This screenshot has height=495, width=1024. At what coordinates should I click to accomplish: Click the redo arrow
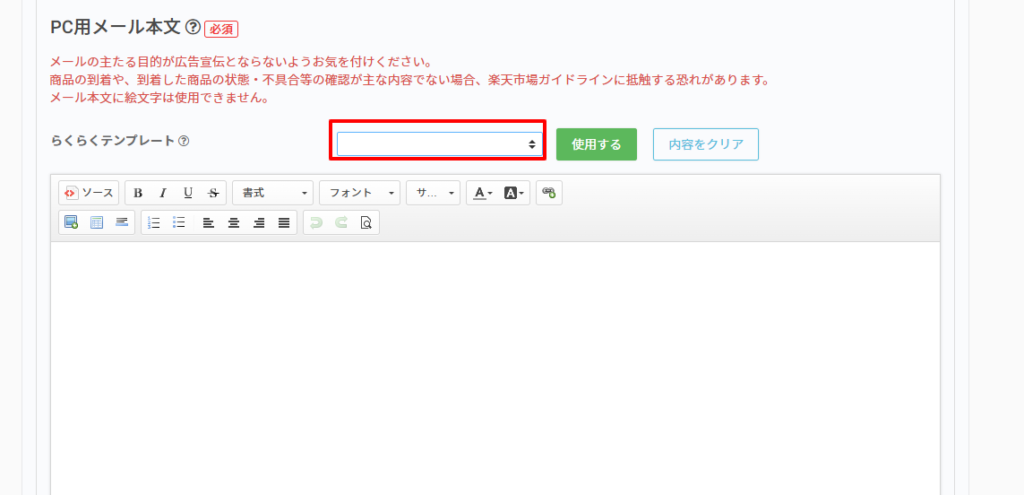(341, 222)
